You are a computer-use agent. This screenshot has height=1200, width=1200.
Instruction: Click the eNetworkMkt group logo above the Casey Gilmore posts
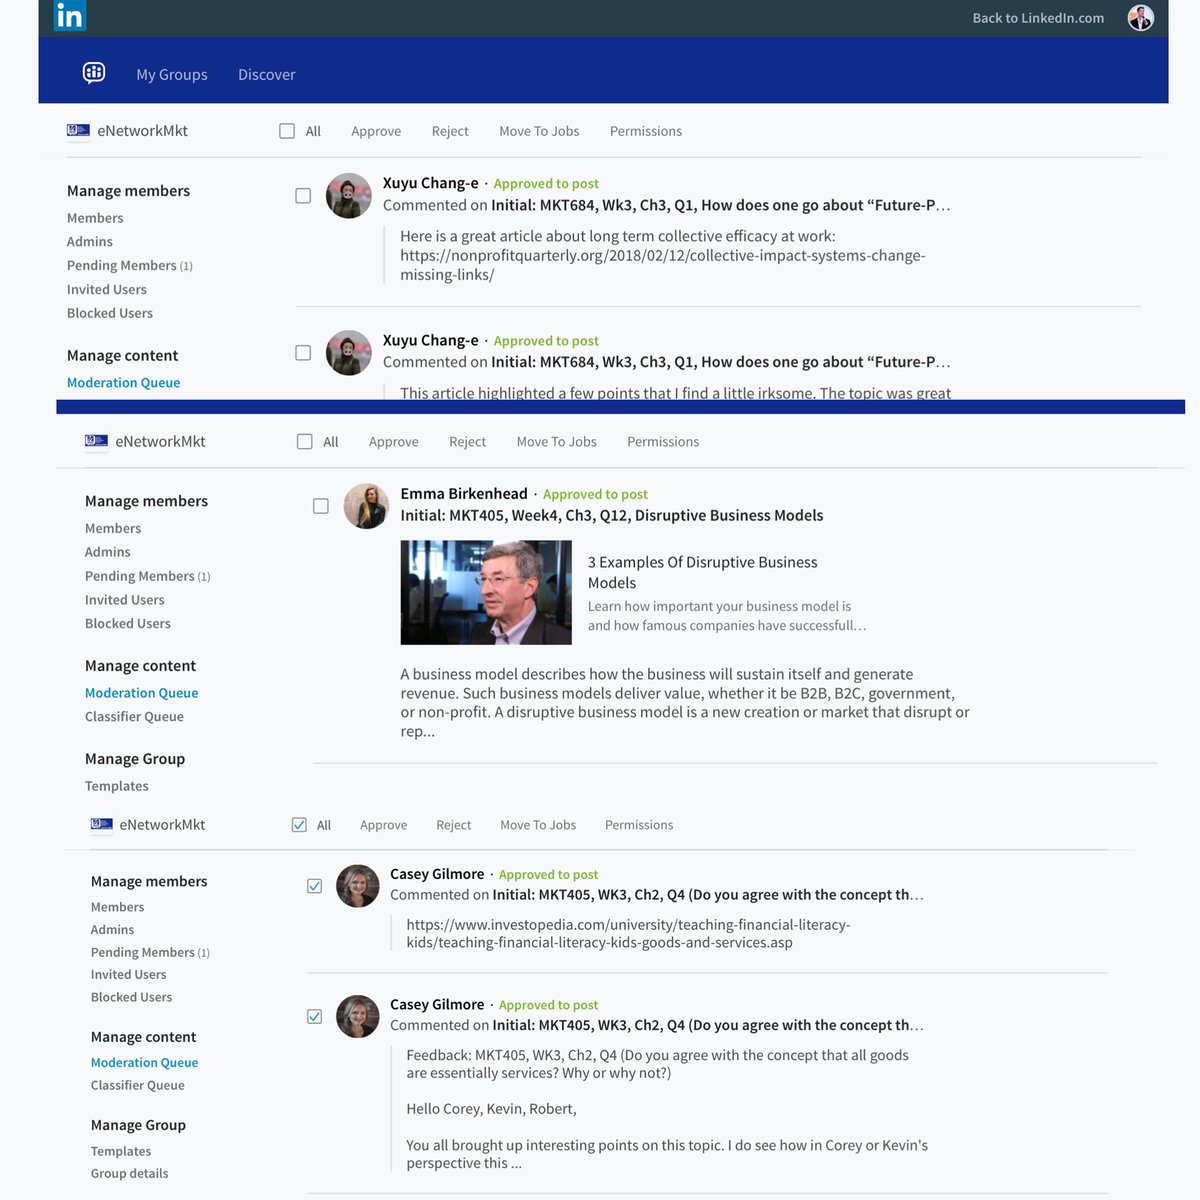(102, 824)
